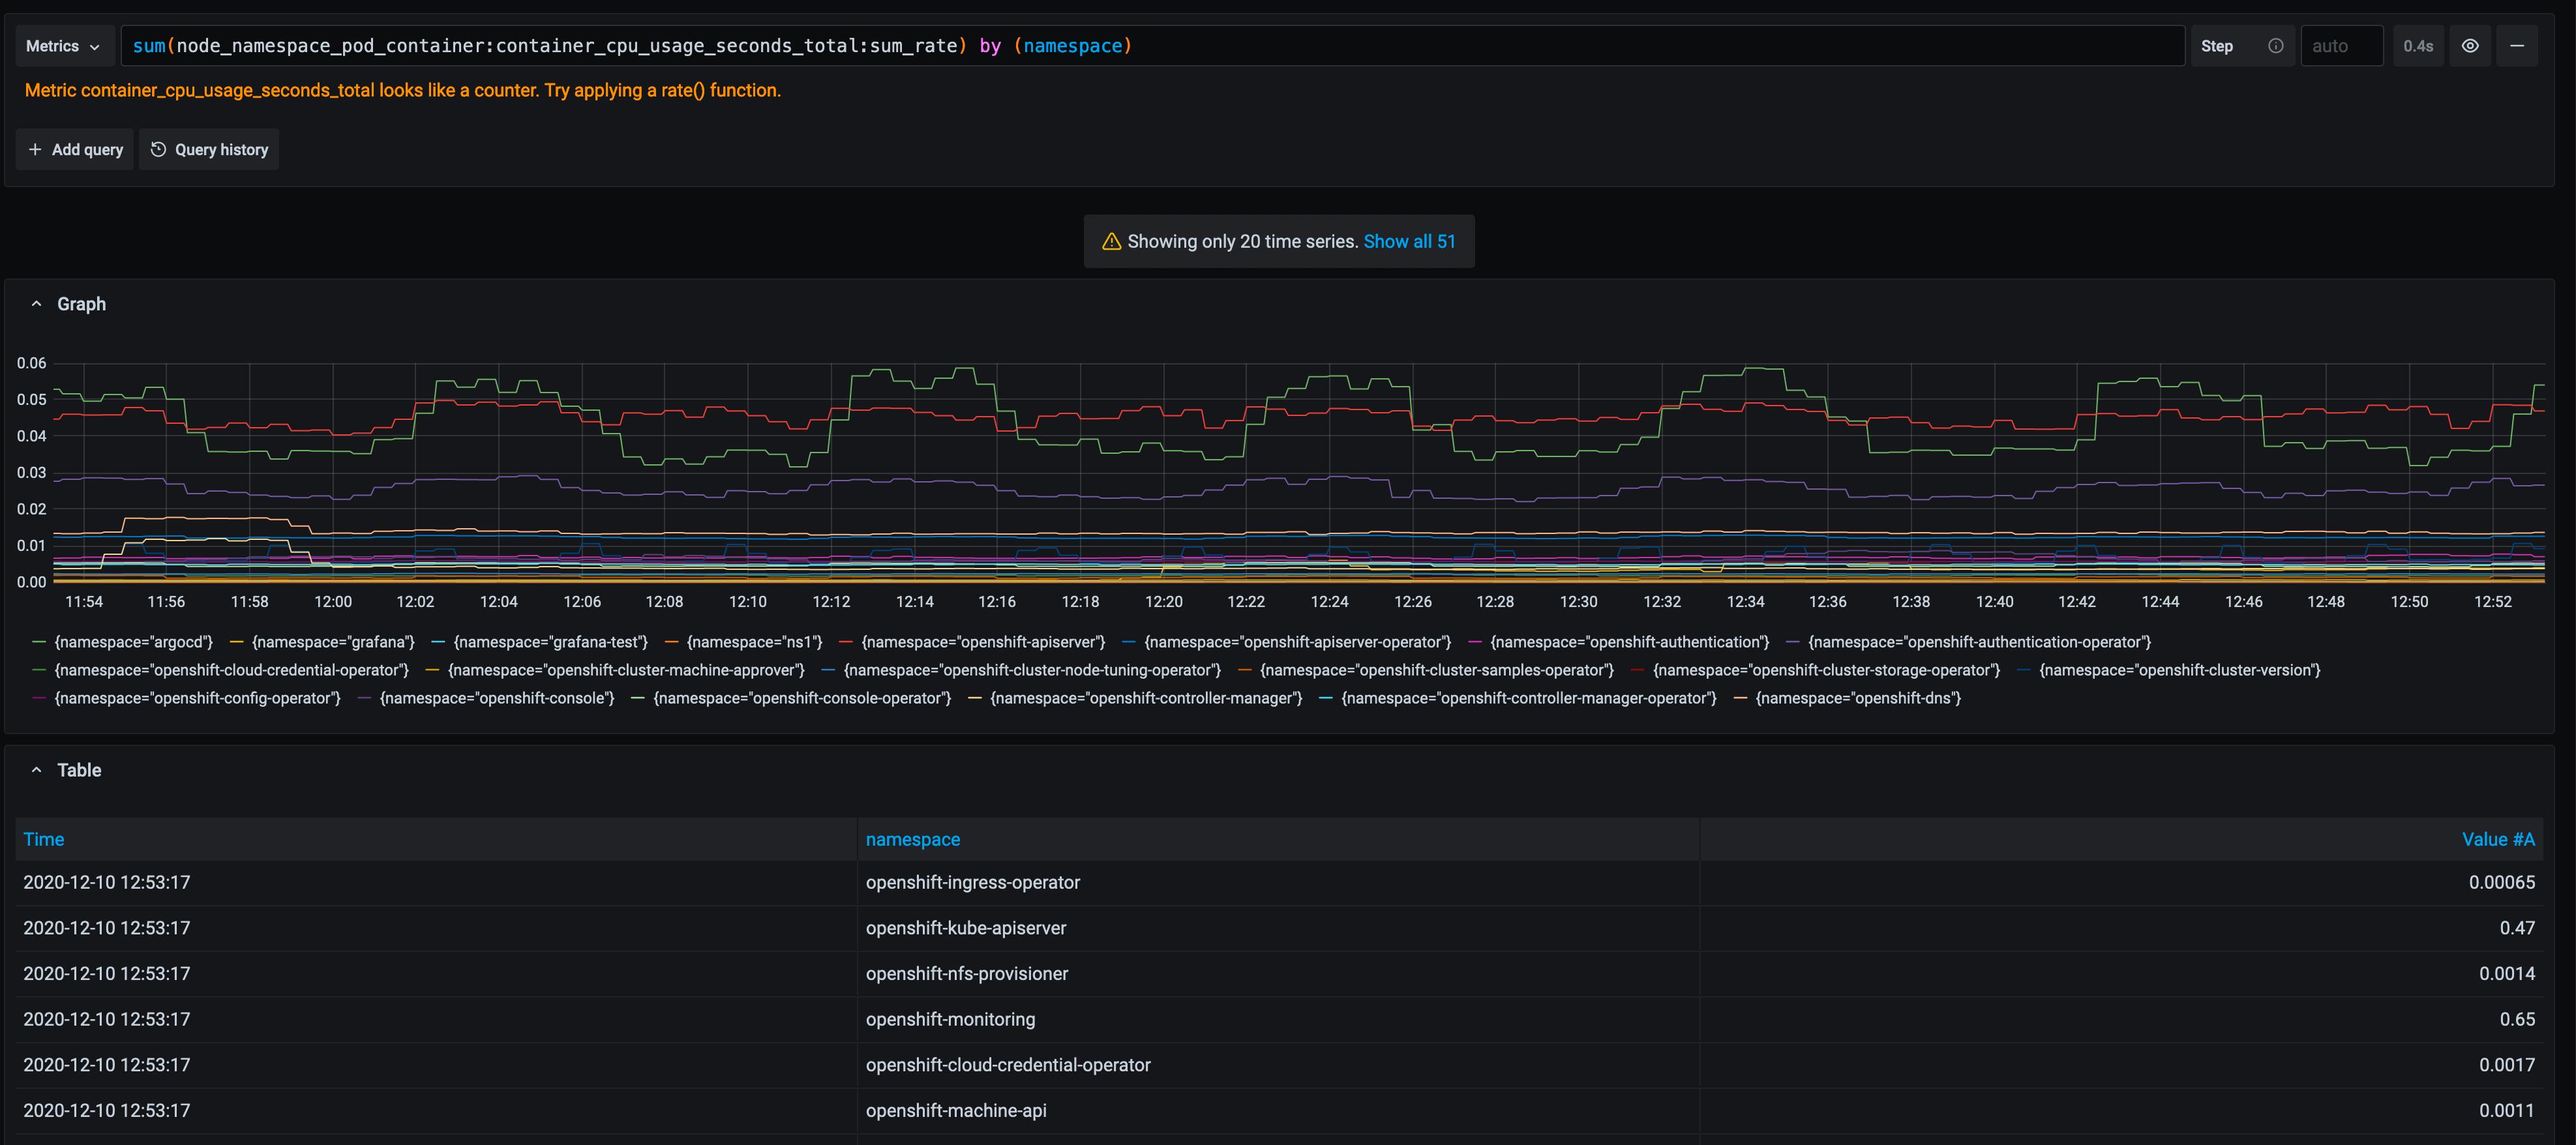Toggle query visibility with eye icon

[2469, 46]
